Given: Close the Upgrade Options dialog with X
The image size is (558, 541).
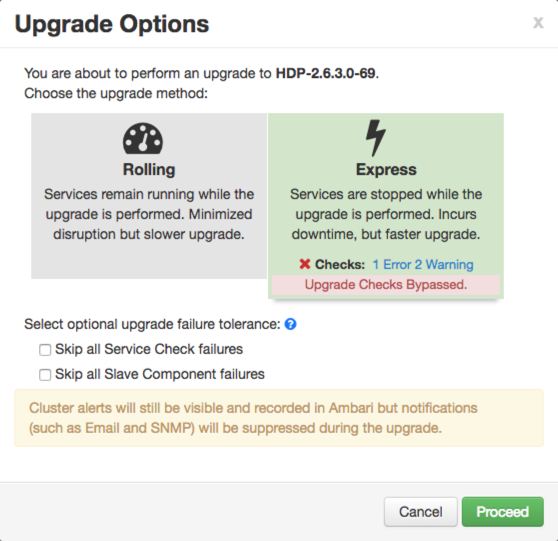Looking at the screenshot, I should coord(538,22).
